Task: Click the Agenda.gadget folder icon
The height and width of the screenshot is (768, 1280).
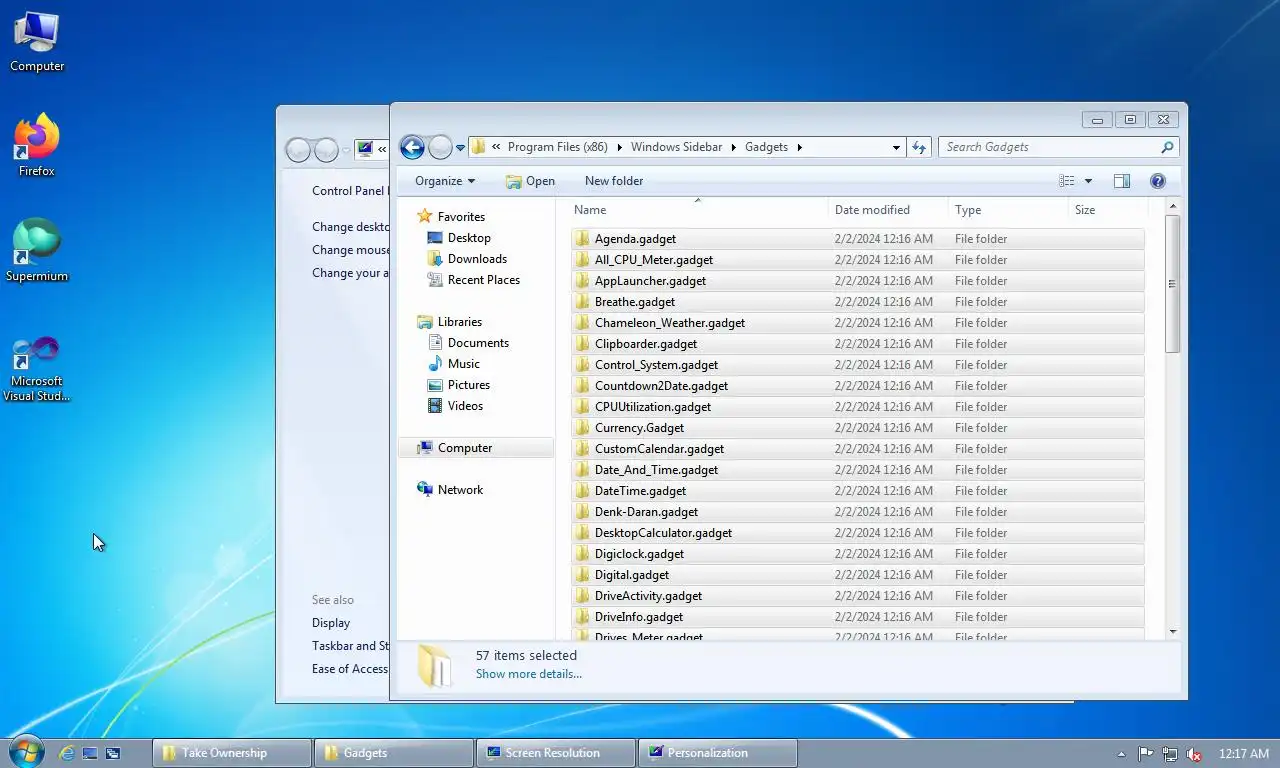Action: pos(582,239)
